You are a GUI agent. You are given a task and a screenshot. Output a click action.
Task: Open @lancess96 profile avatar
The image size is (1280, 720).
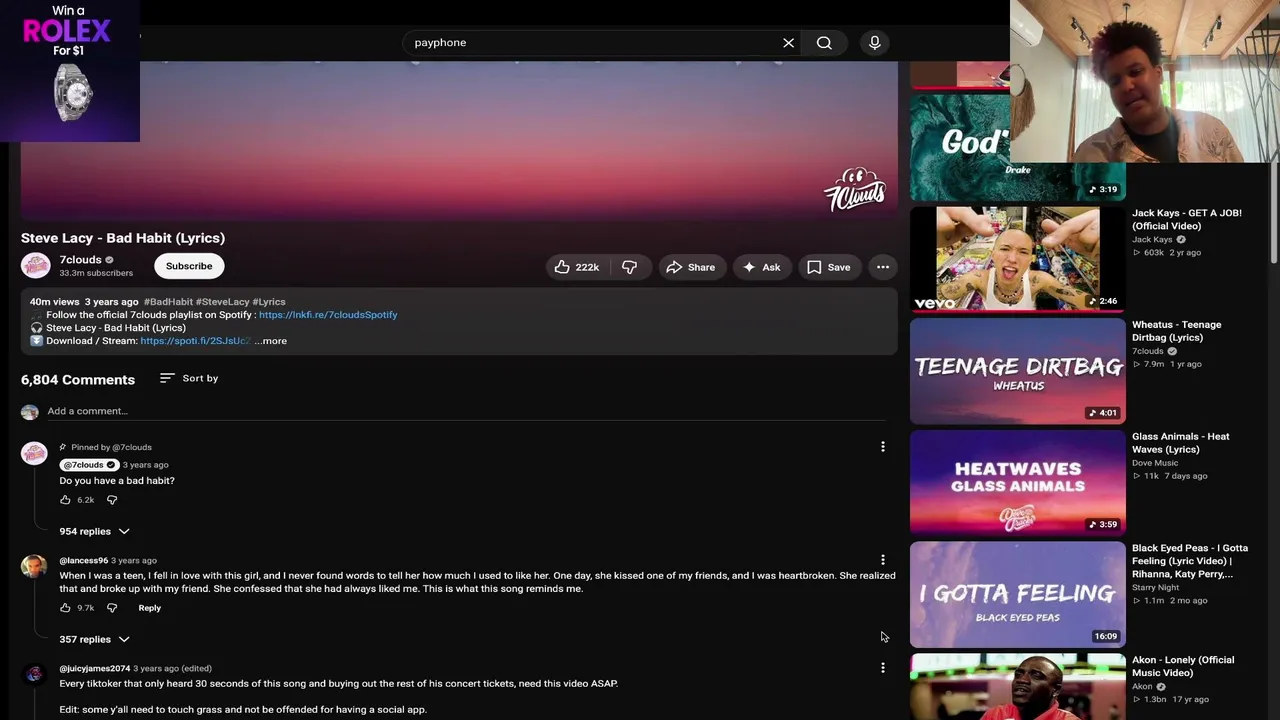34,566
